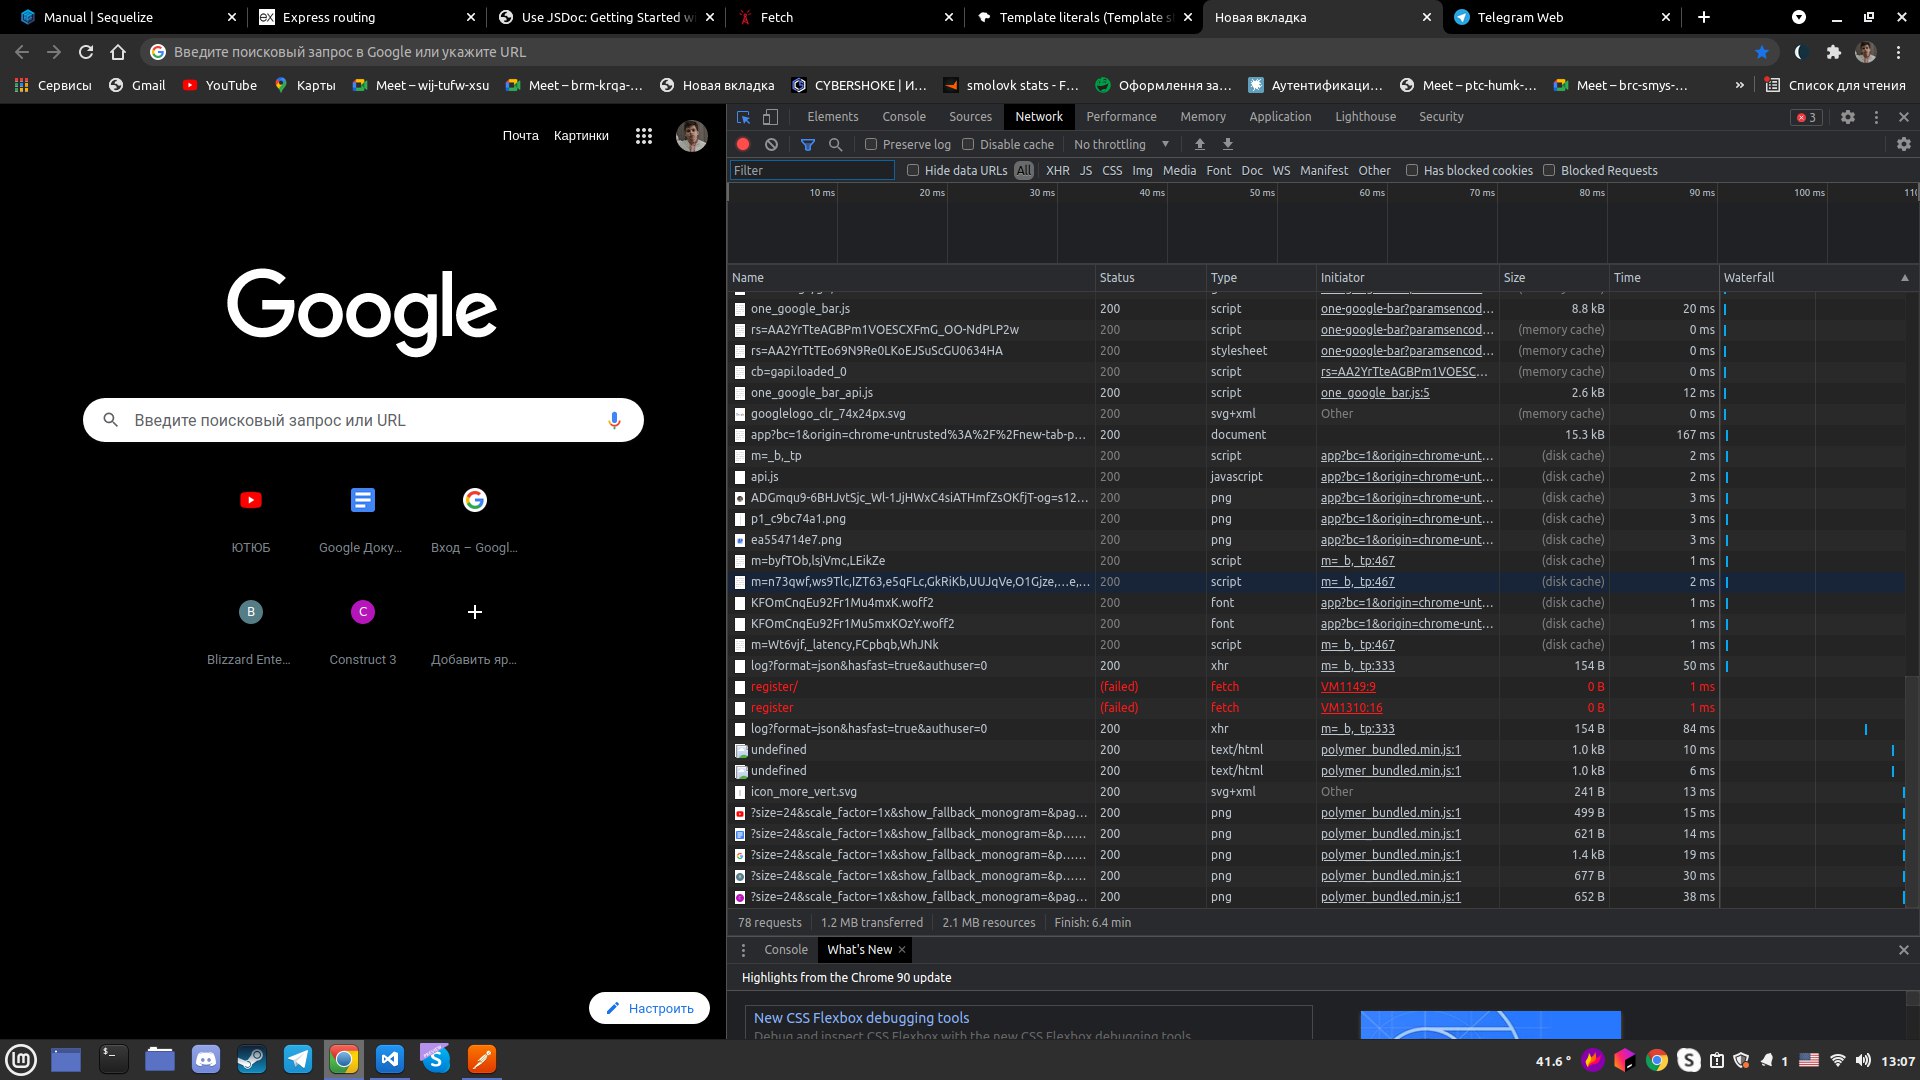Enable Disable cache checkbox
1920x1080 pixels.
pyautogui.click(x=968, y=144)
